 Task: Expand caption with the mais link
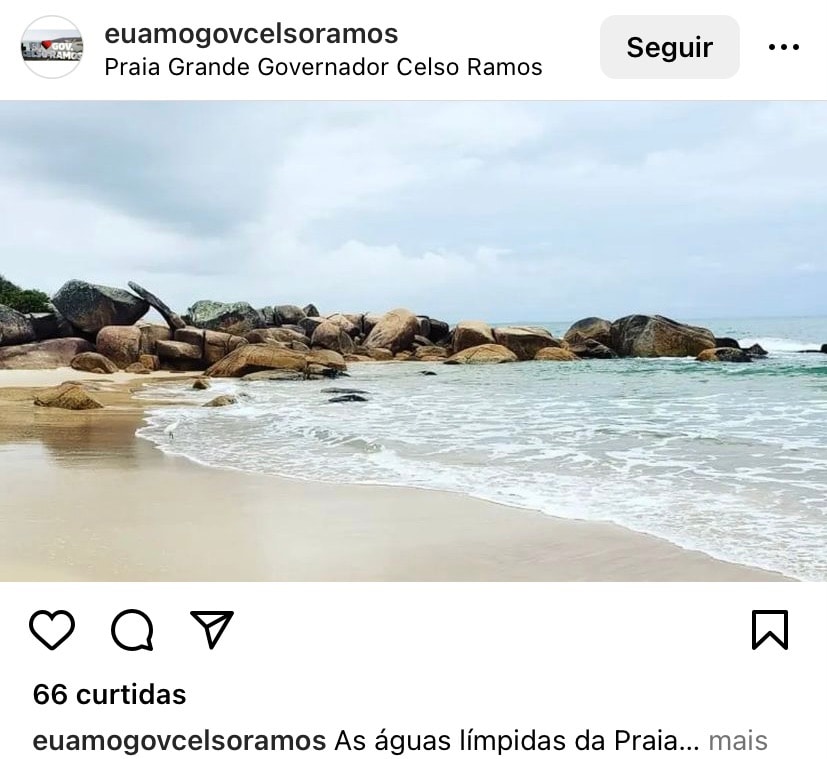738,741
